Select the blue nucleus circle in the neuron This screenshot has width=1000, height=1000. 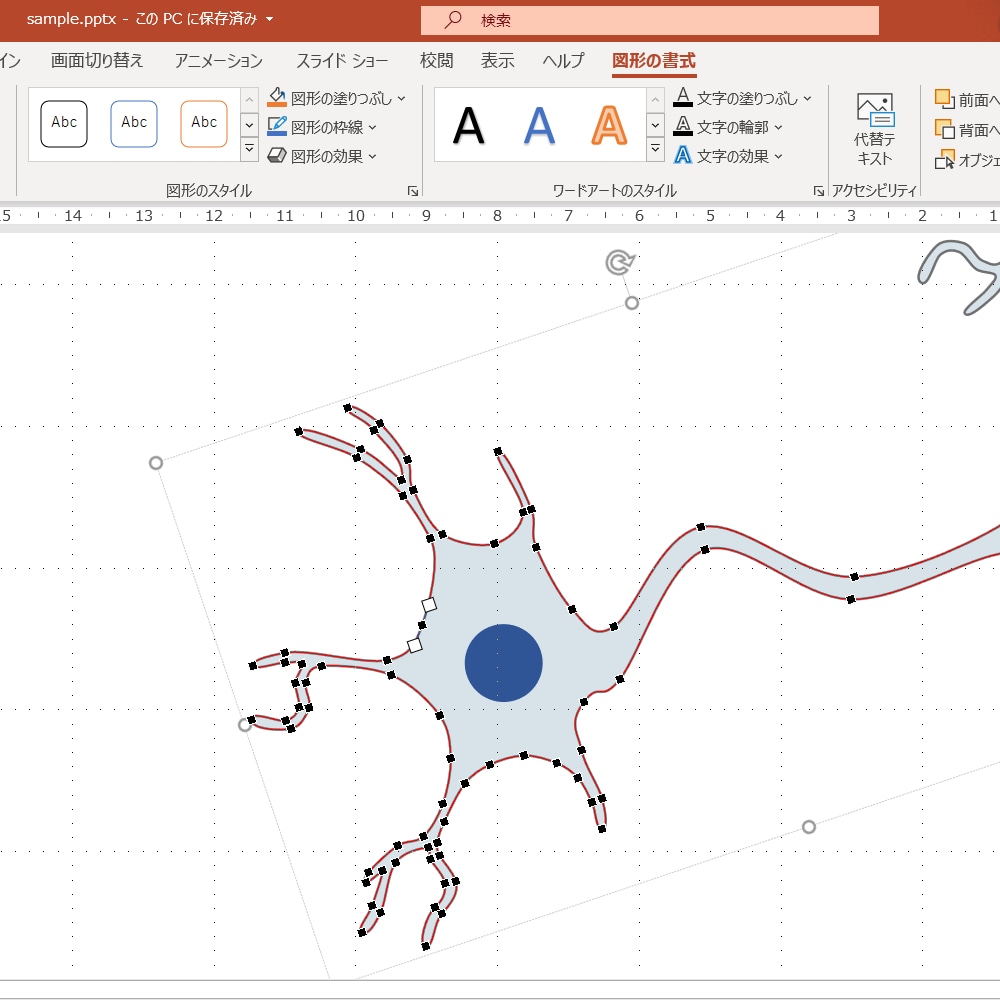(x=504, y=663)
